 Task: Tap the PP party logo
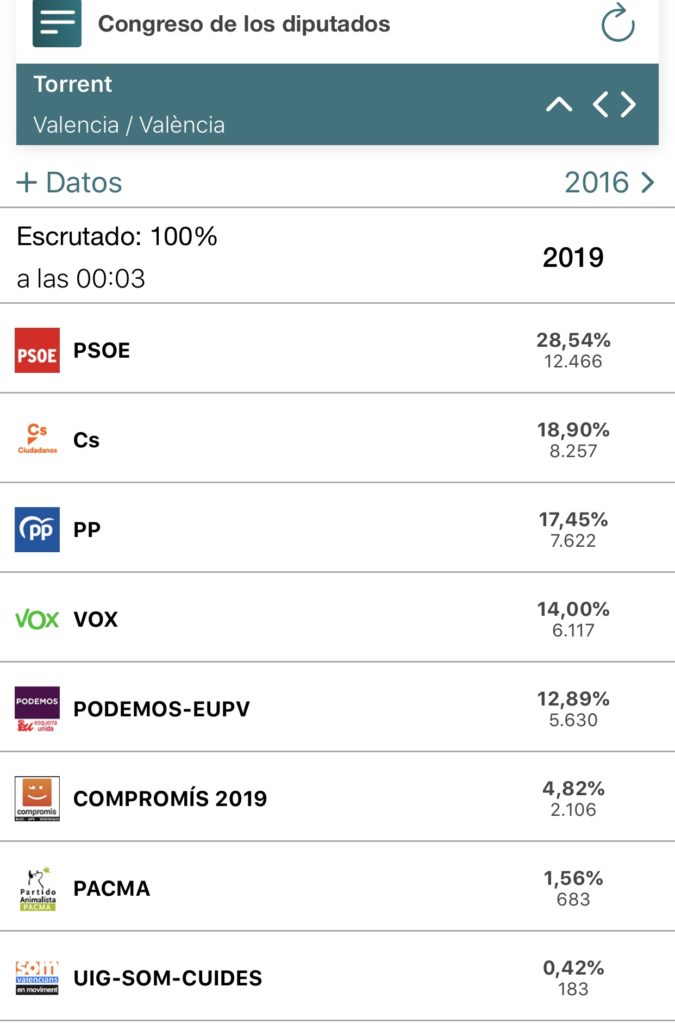click(37, 529)
